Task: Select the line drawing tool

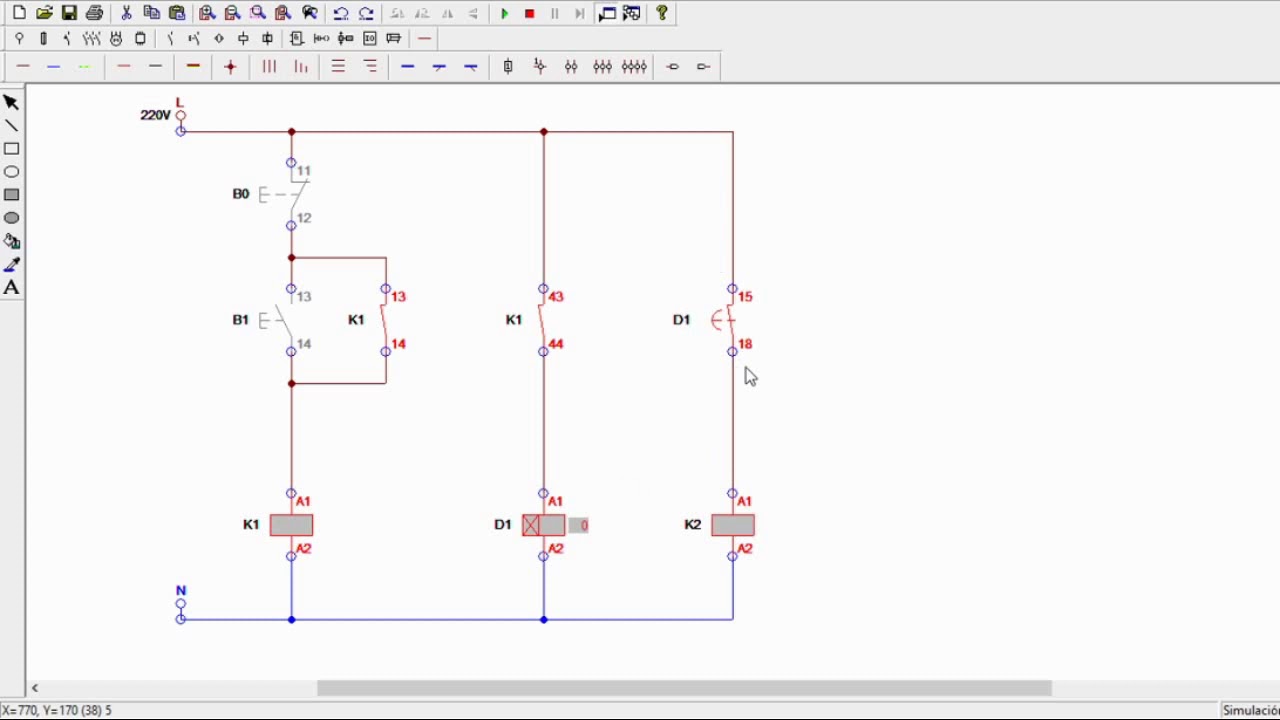Action: [11, 126]
